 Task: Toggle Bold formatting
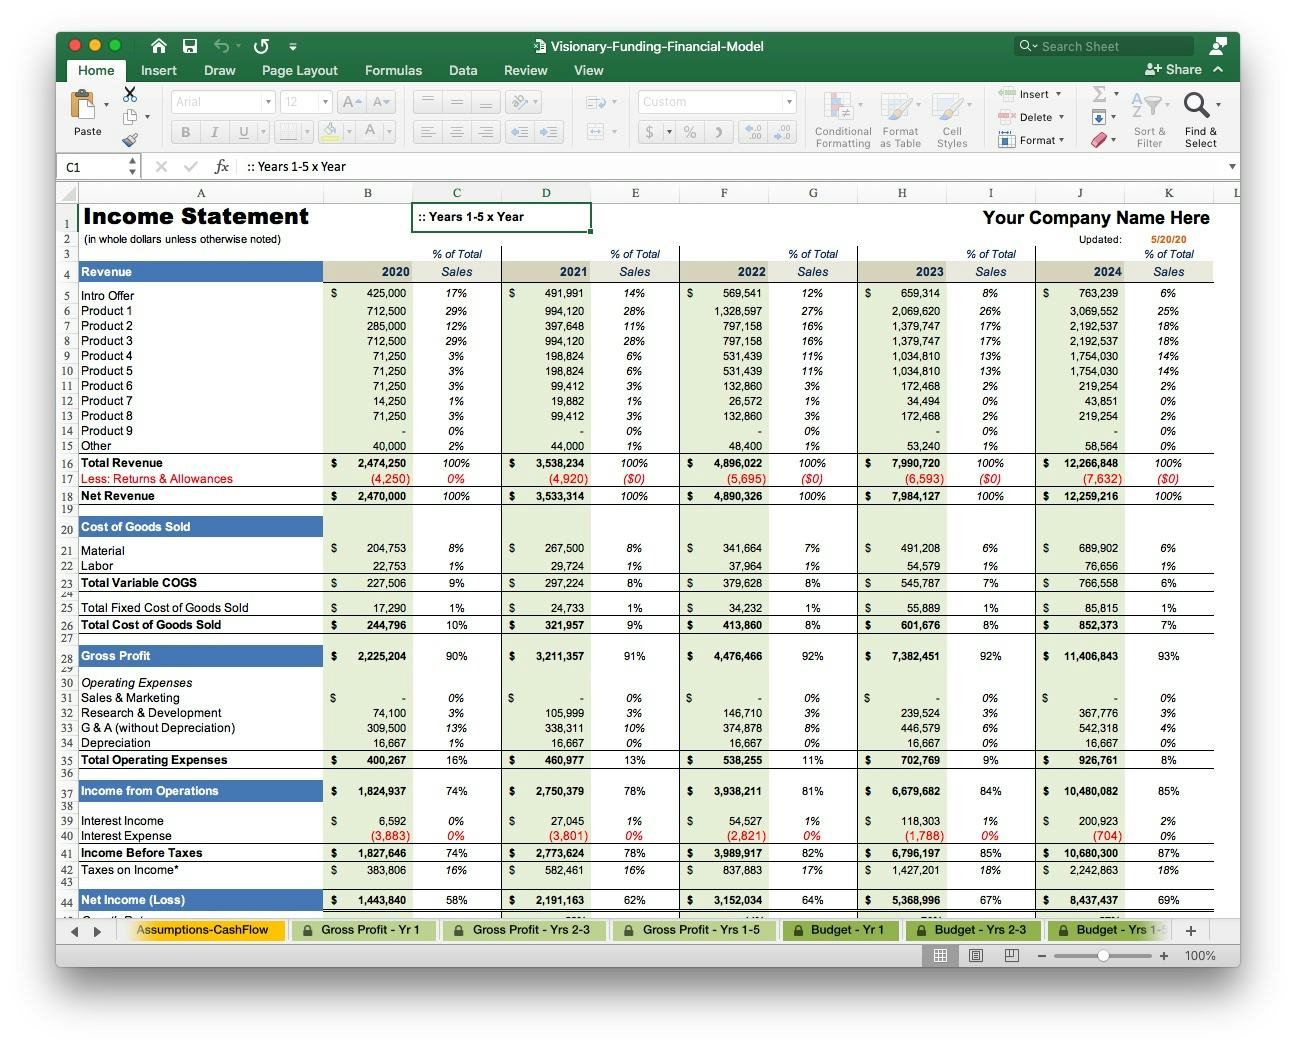tap(185, 132)
